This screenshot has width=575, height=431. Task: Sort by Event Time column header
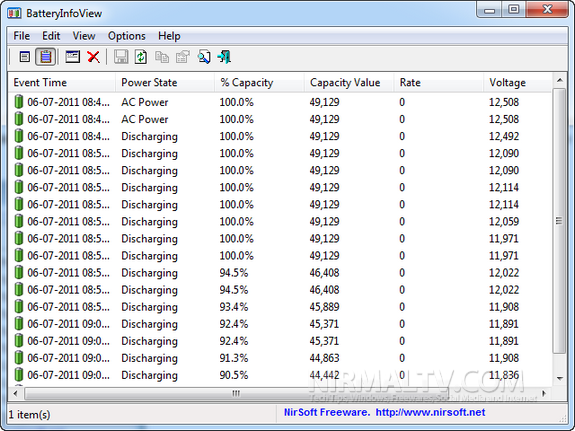pos(62,83)
